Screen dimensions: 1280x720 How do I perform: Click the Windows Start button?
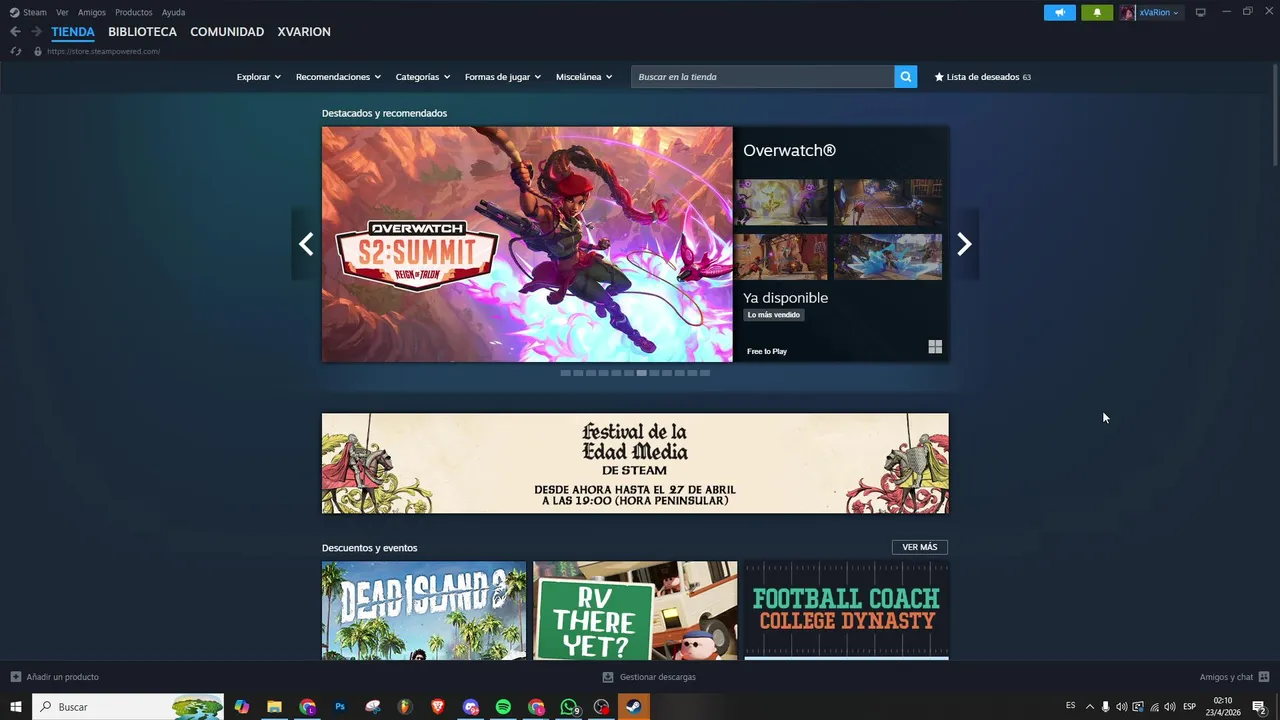point(16,707)
